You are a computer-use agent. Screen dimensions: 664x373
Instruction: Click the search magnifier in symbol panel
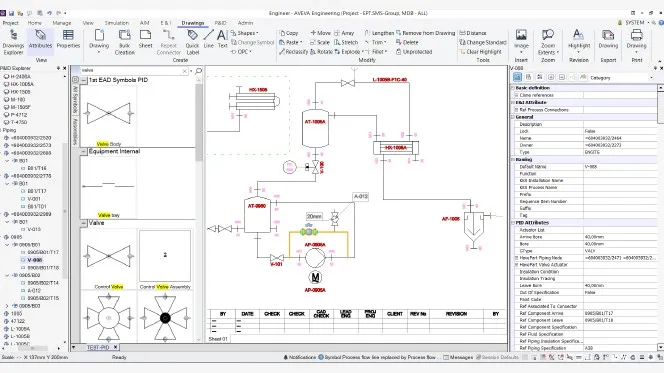pos(199,71)
